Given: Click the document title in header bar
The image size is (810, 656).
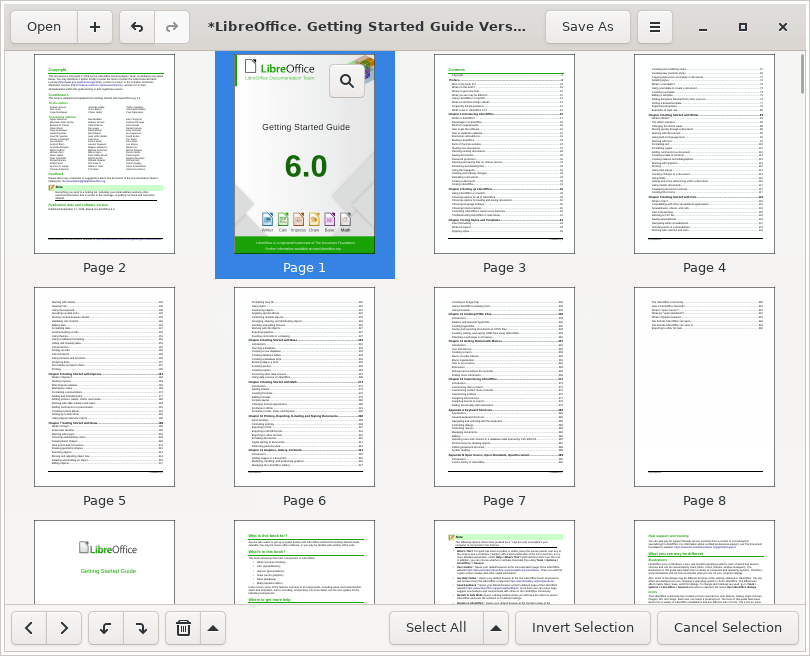Looking at the screenshot, I should click(367, 27).
